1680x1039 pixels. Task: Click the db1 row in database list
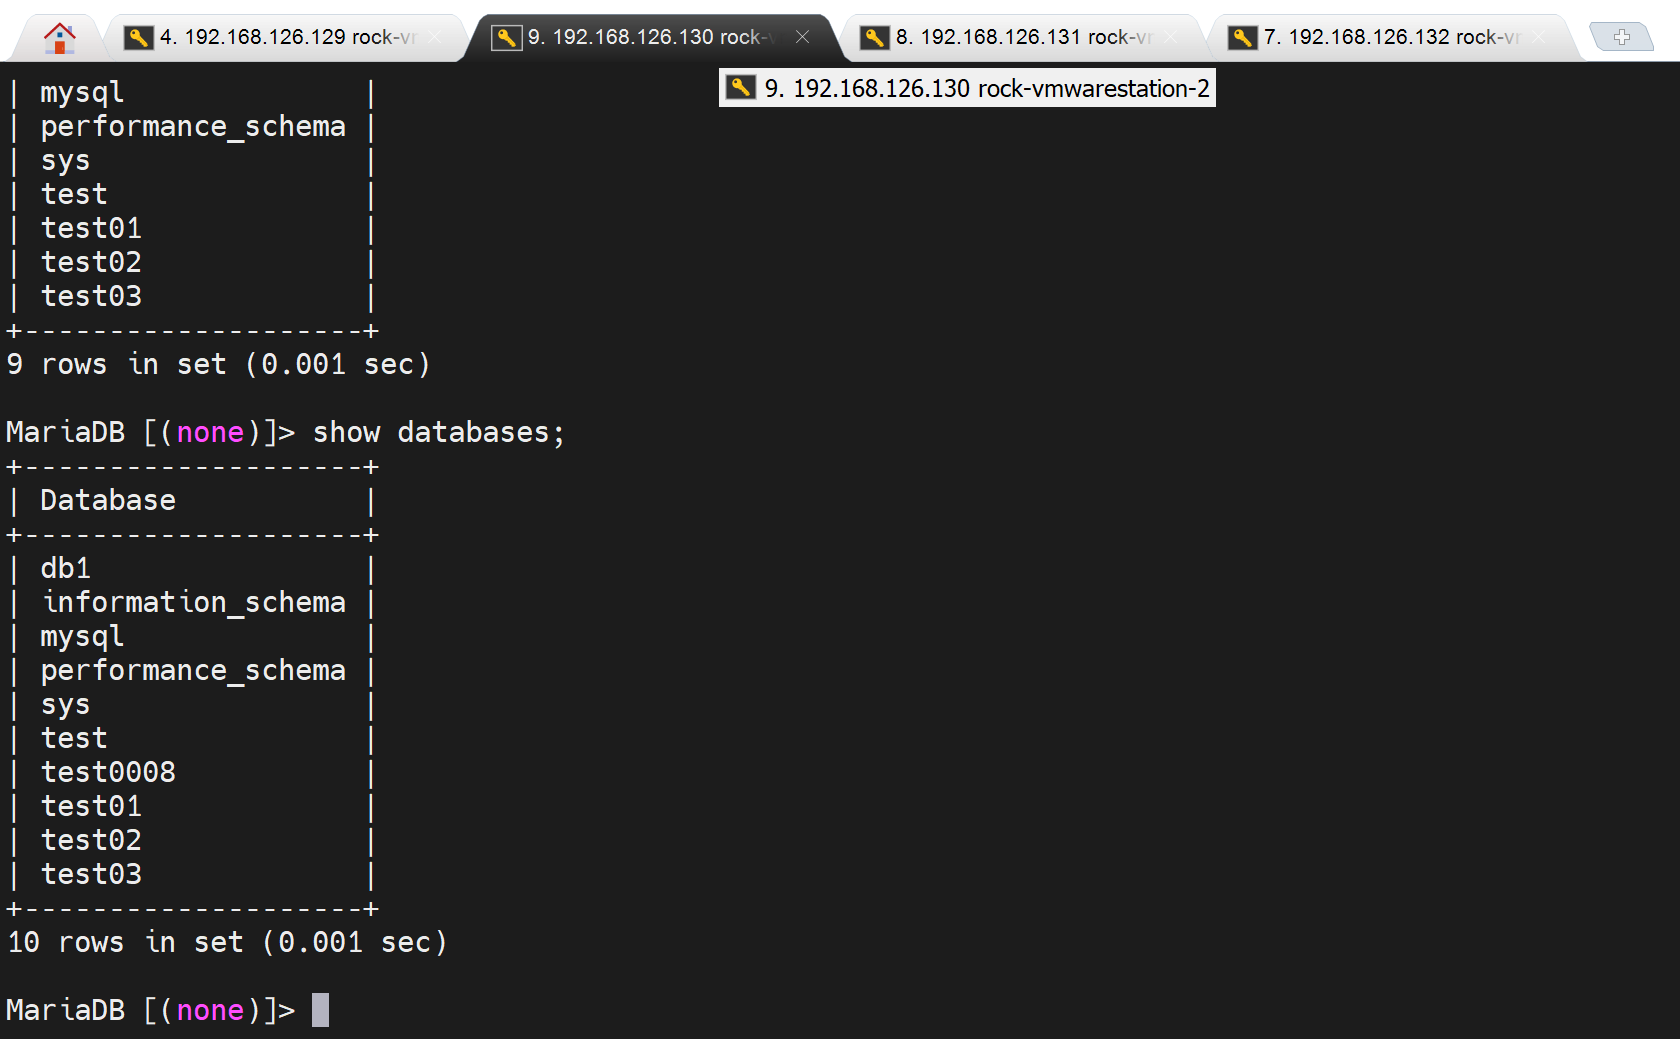point(66,568)
